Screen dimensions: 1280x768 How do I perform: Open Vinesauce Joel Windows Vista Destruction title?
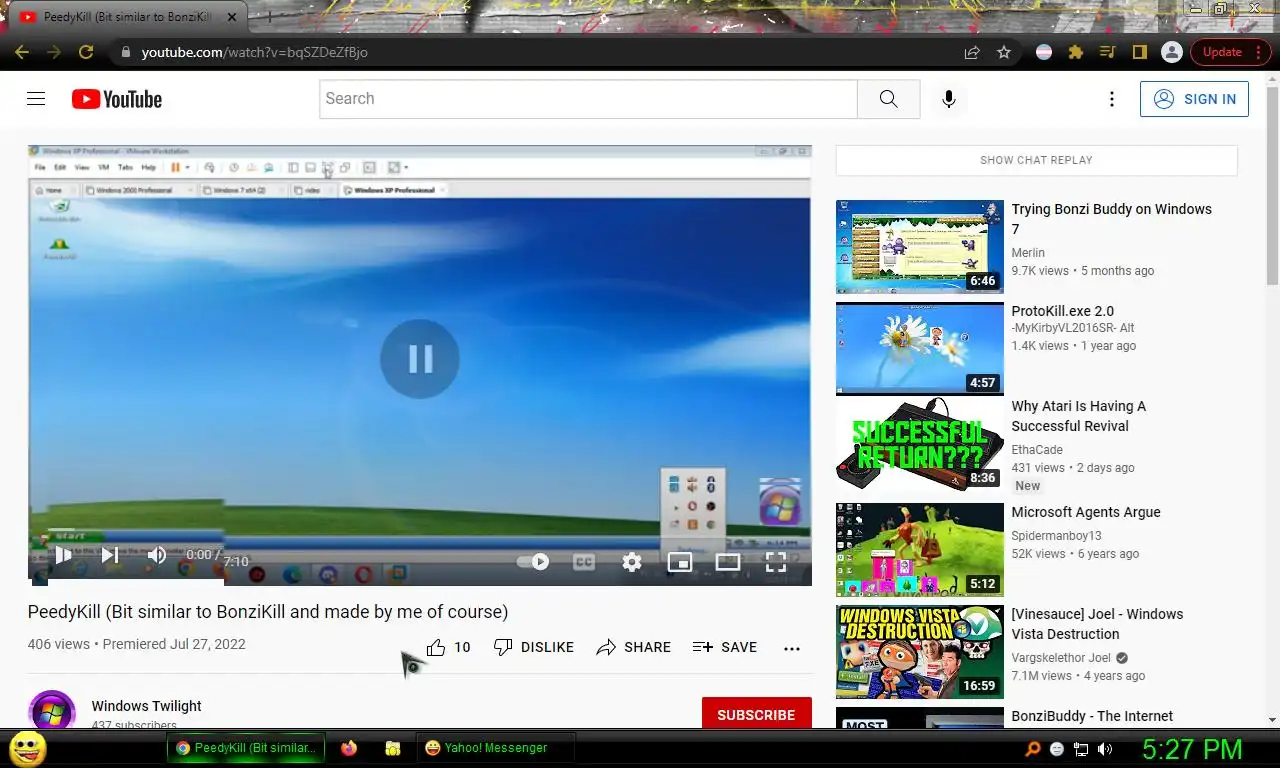coord(1097,624)
